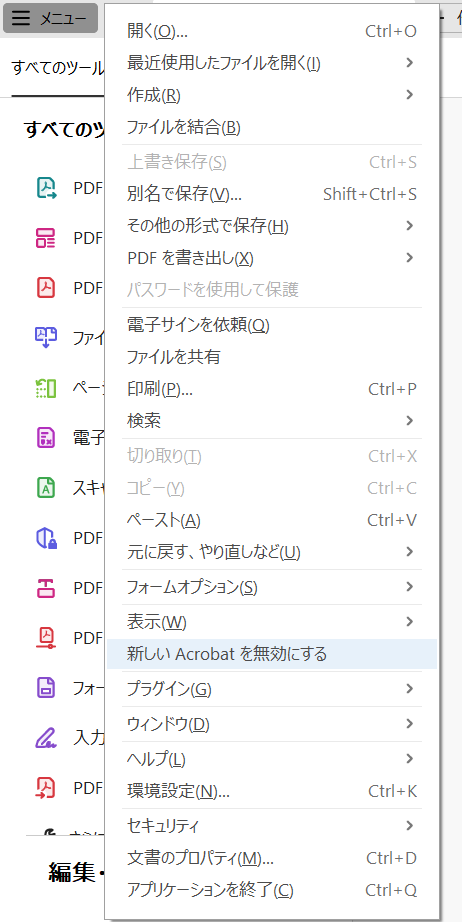Open the purple Combine Files tool icon
The image size is (462, 922).
tap(46, 338)
